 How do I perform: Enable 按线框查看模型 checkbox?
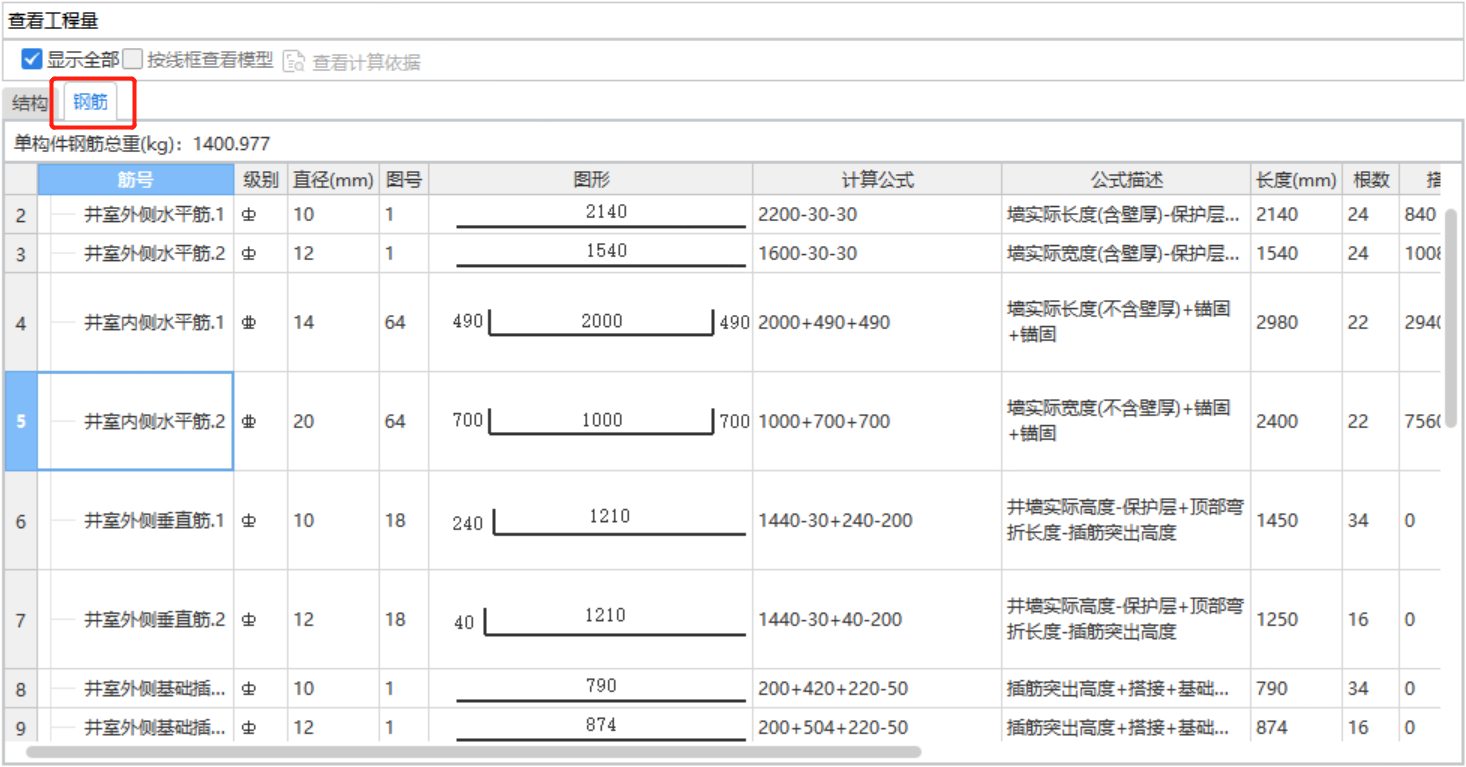pyautogui.click(x=133, y=60)
